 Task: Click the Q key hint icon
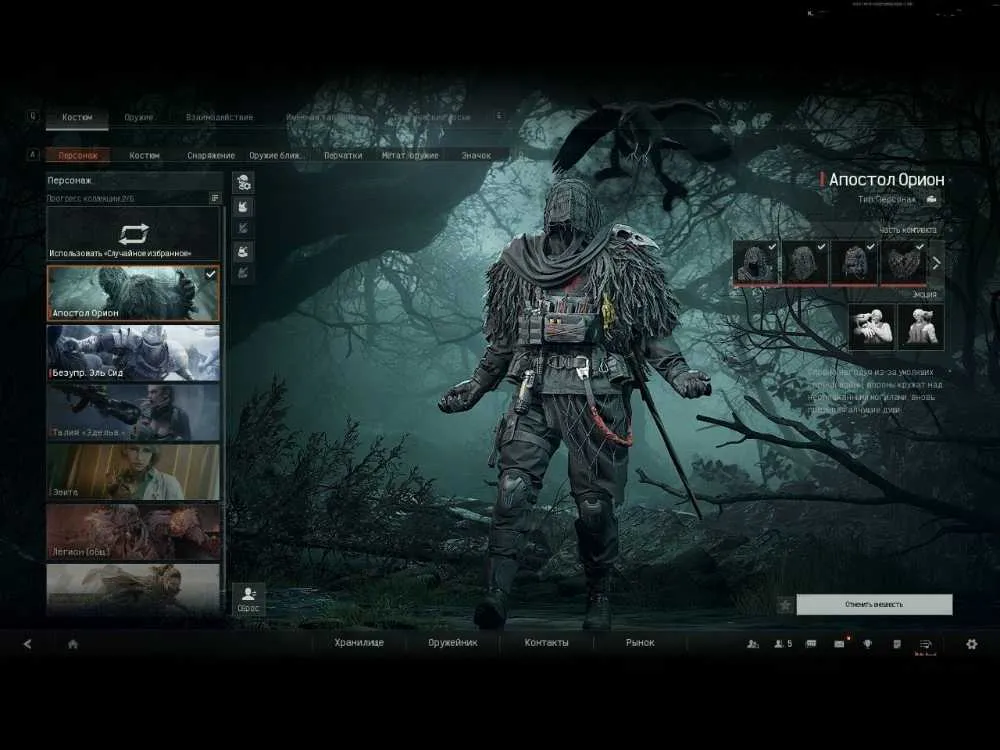33,116
